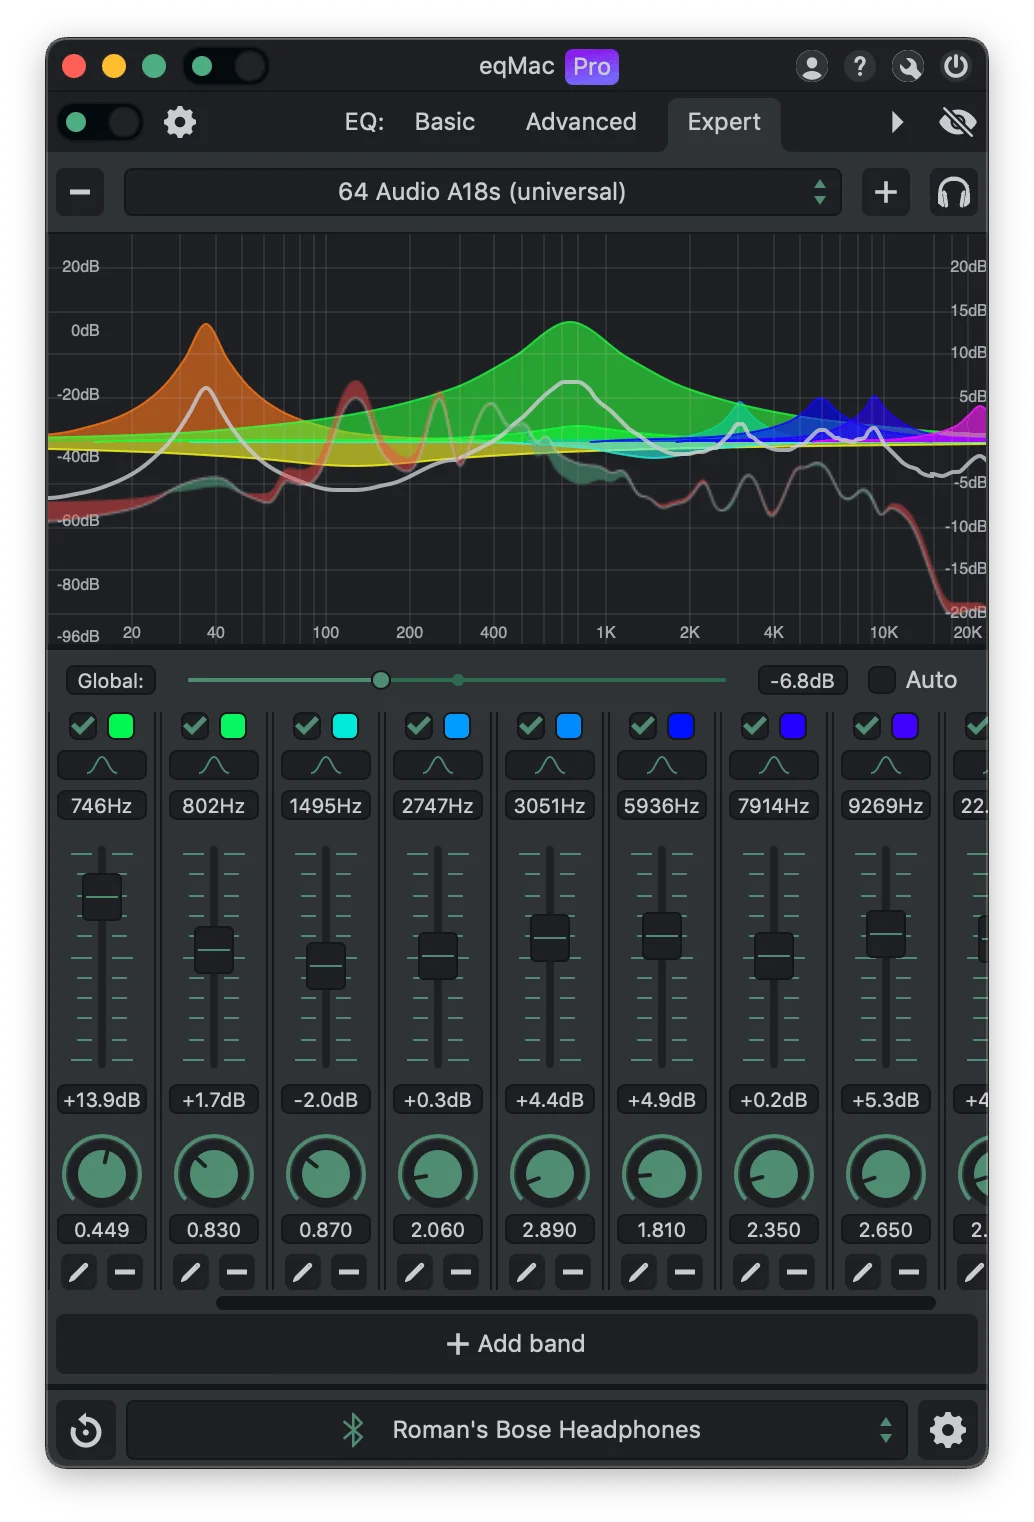Remove the 2747Hz band with its minus icon

461,1272
